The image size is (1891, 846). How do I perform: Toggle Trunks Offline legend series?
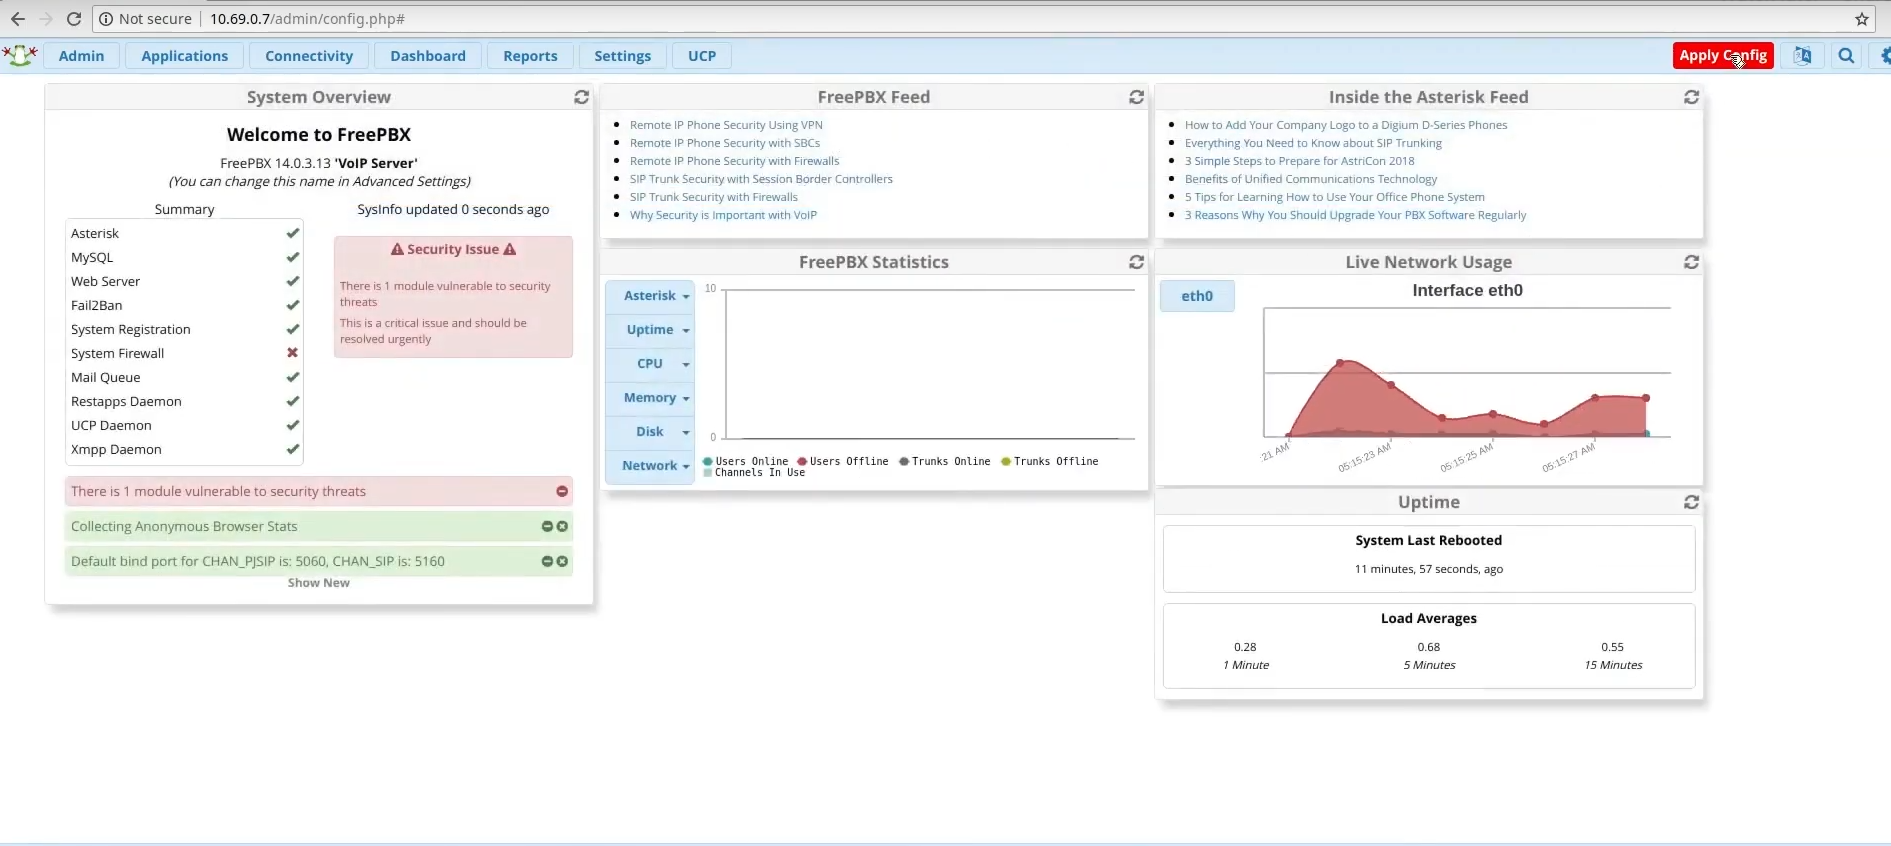point(1050,462)
